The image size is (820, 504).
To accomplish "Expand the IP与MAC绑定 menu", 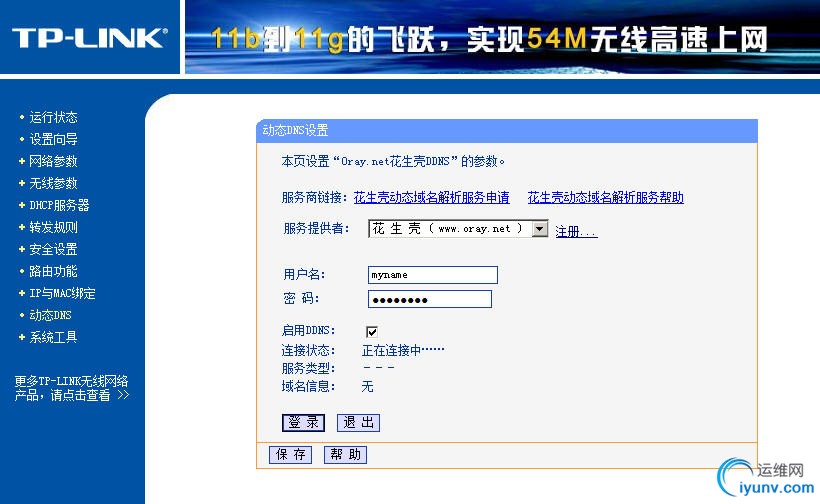I will [x=62, y=293].
